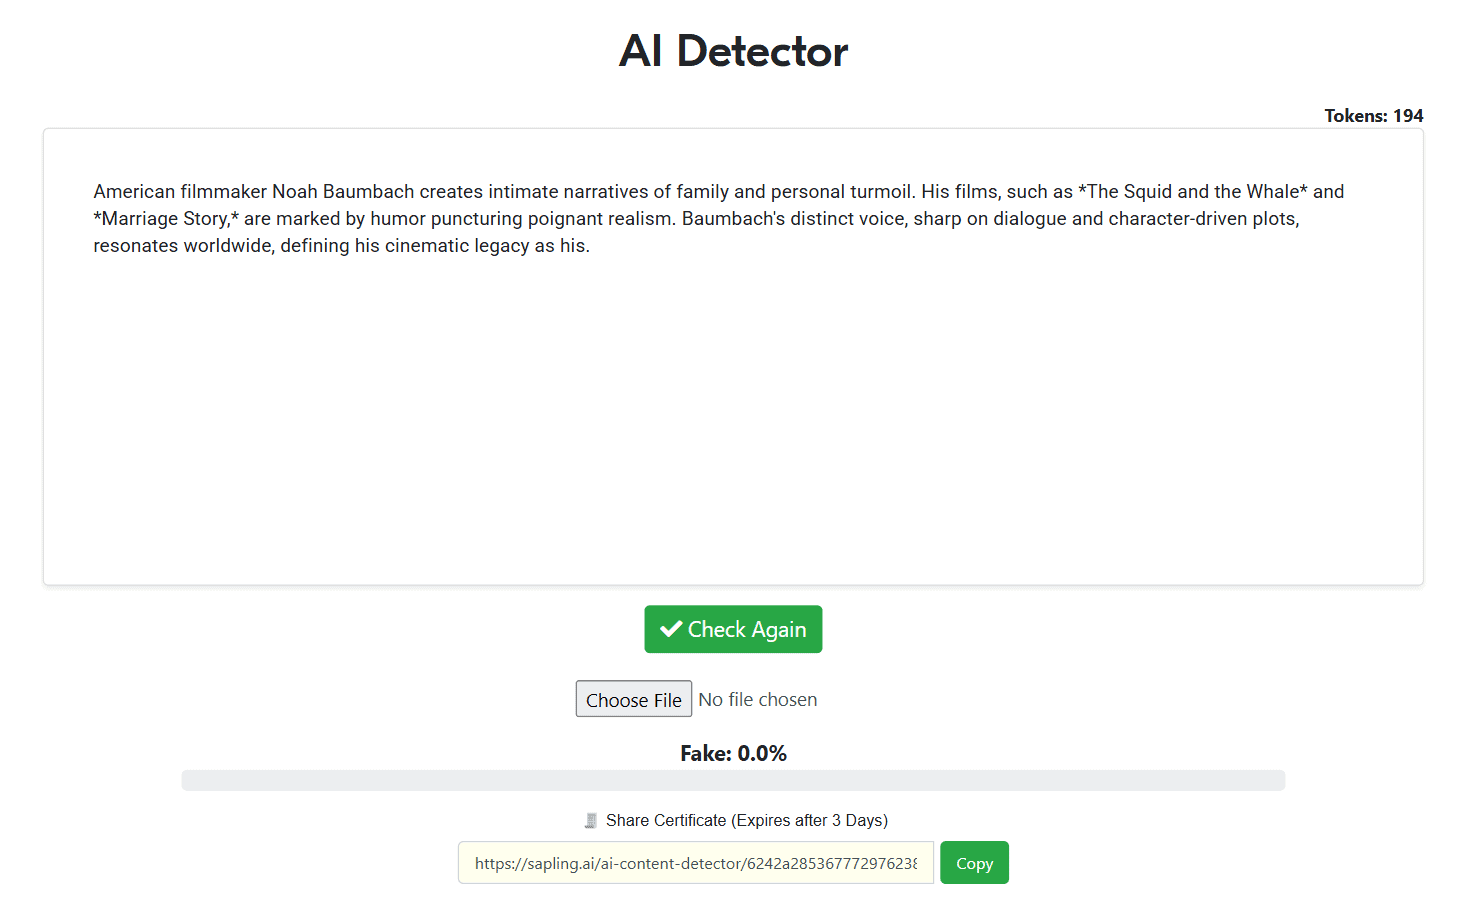Copy the certificate link with Copy button
The height and width of the screenshot is (902, 1476).
pyautogui.click(x=974, y=863)
